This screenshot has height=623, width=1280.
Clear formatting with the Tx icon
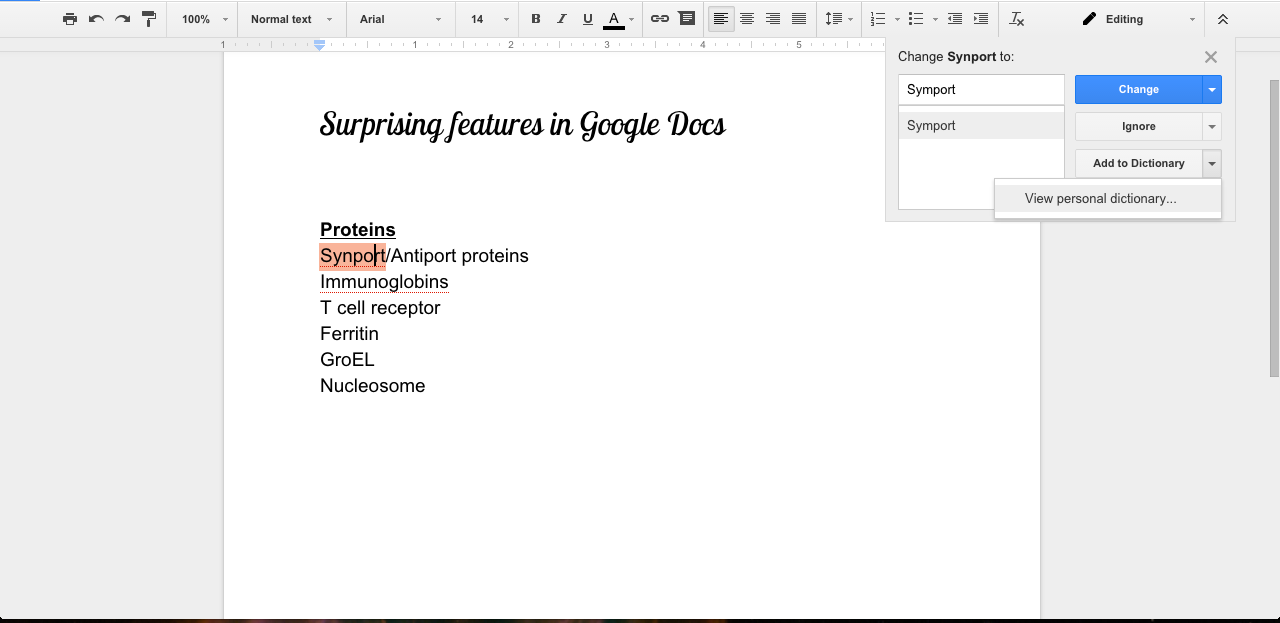click(x=1017, y=19)
